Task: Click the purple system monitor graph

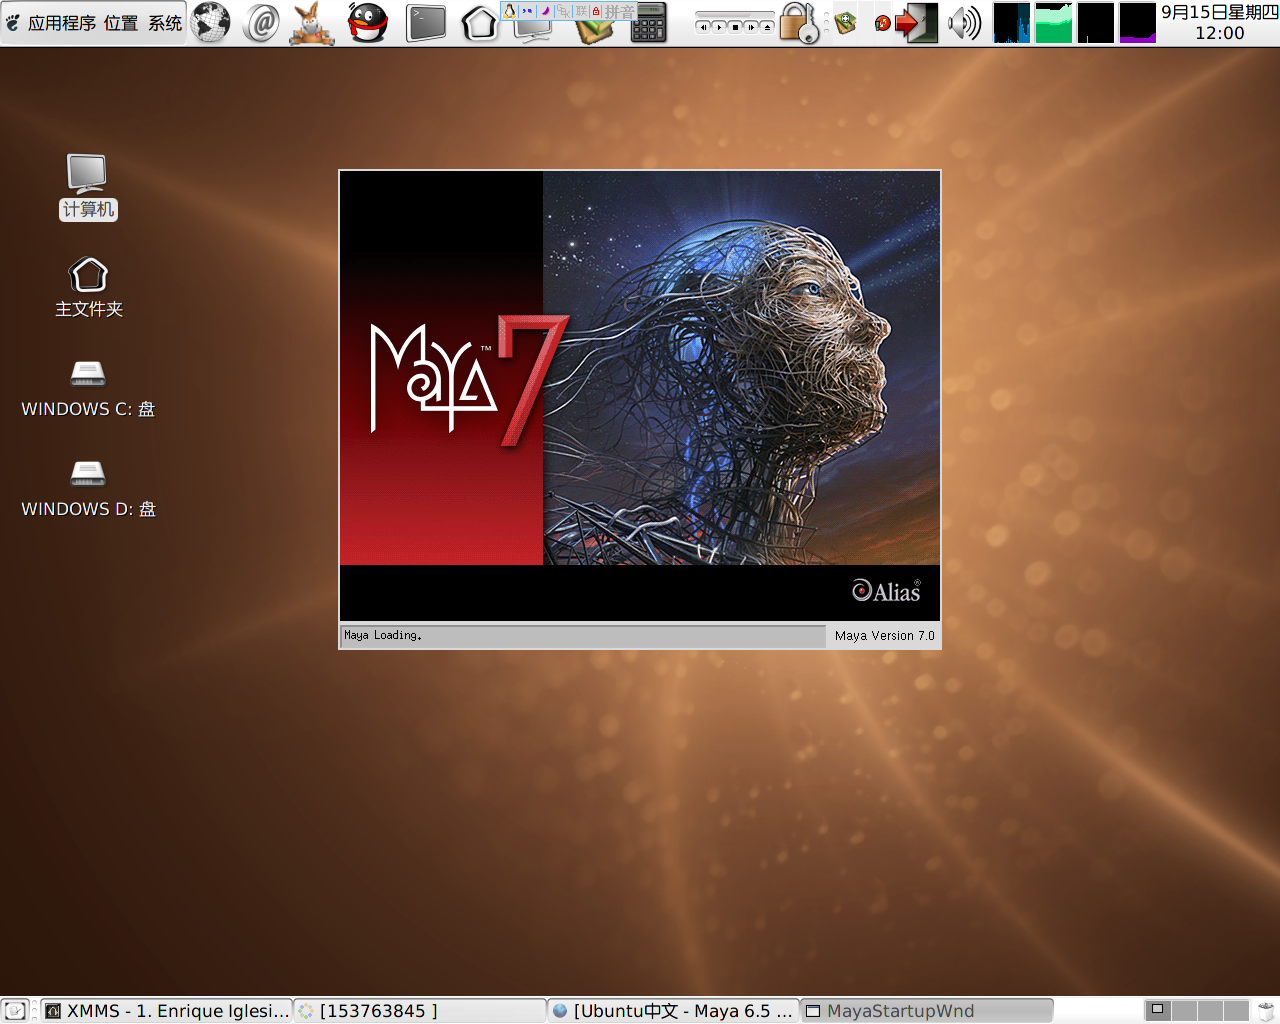Action: 1138,23
